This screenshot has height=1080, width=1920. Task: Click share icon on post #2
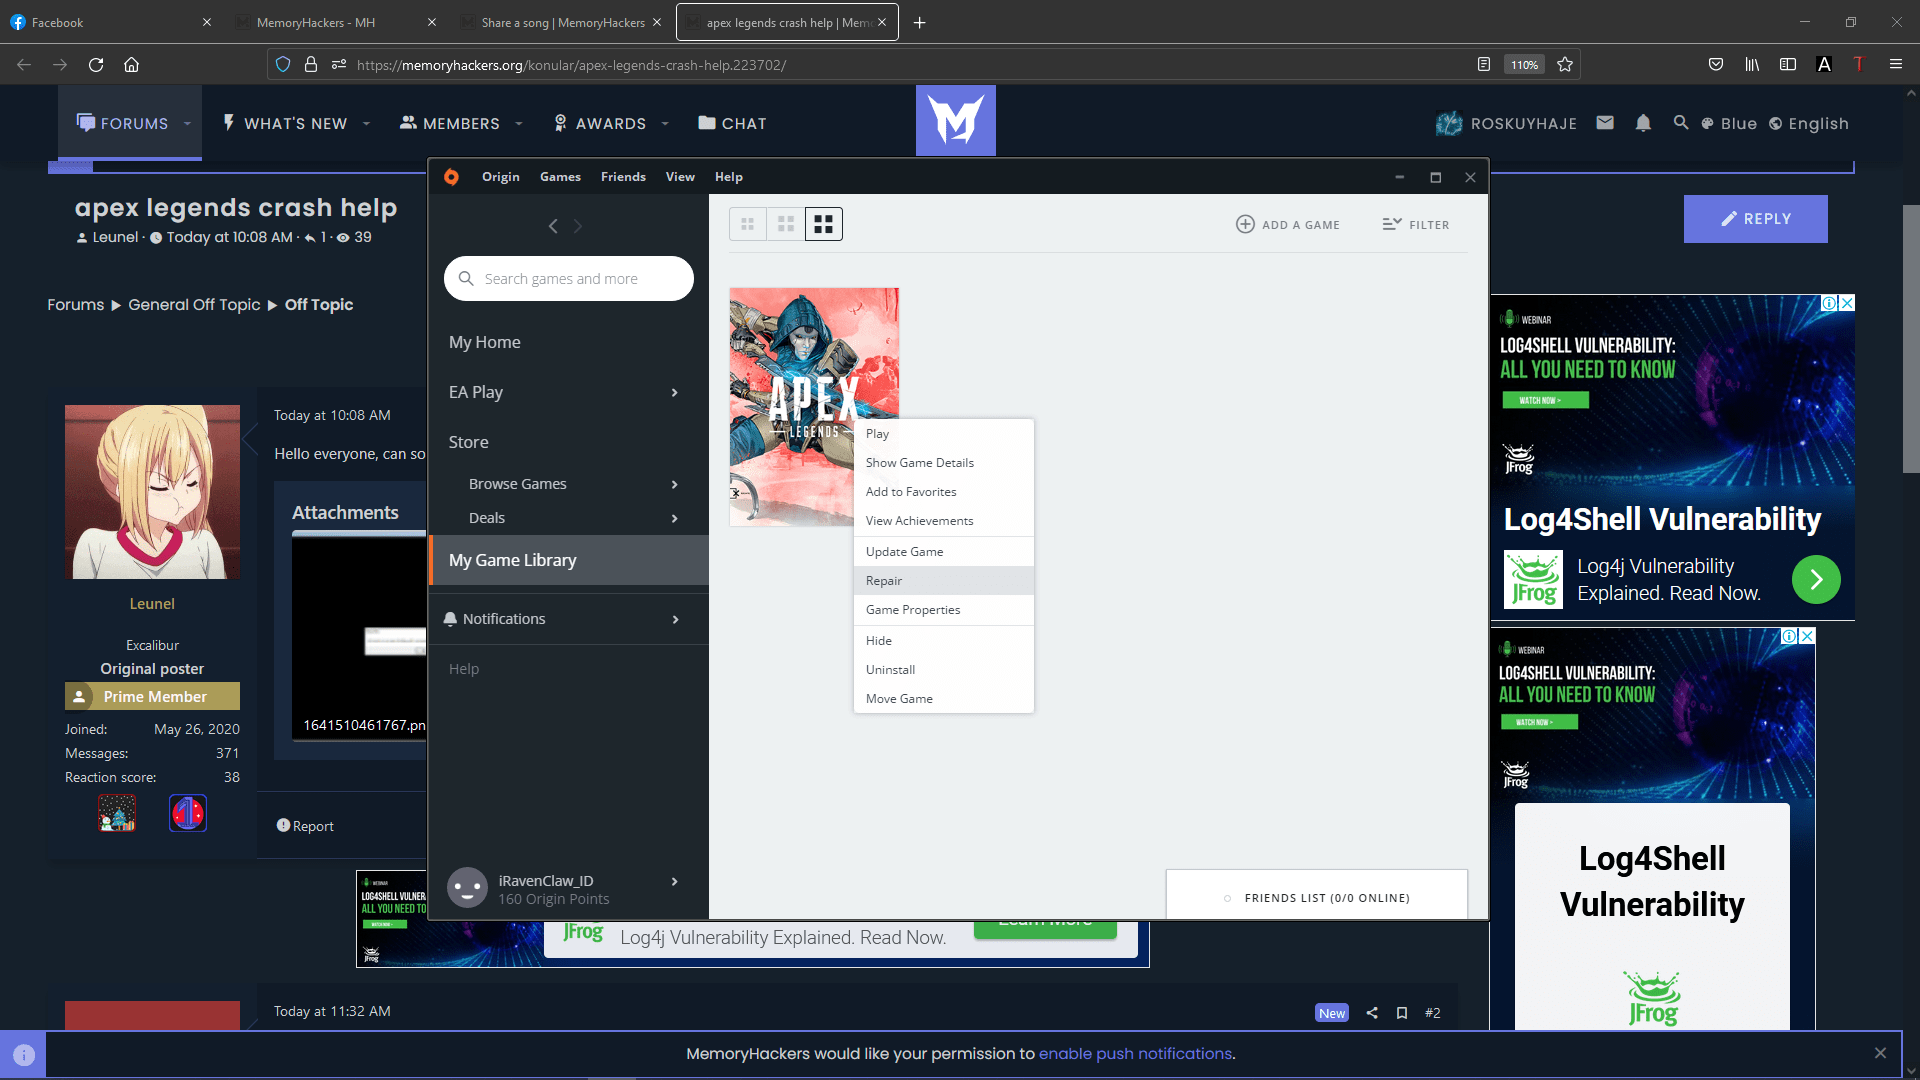[x=1372, y=1013]
